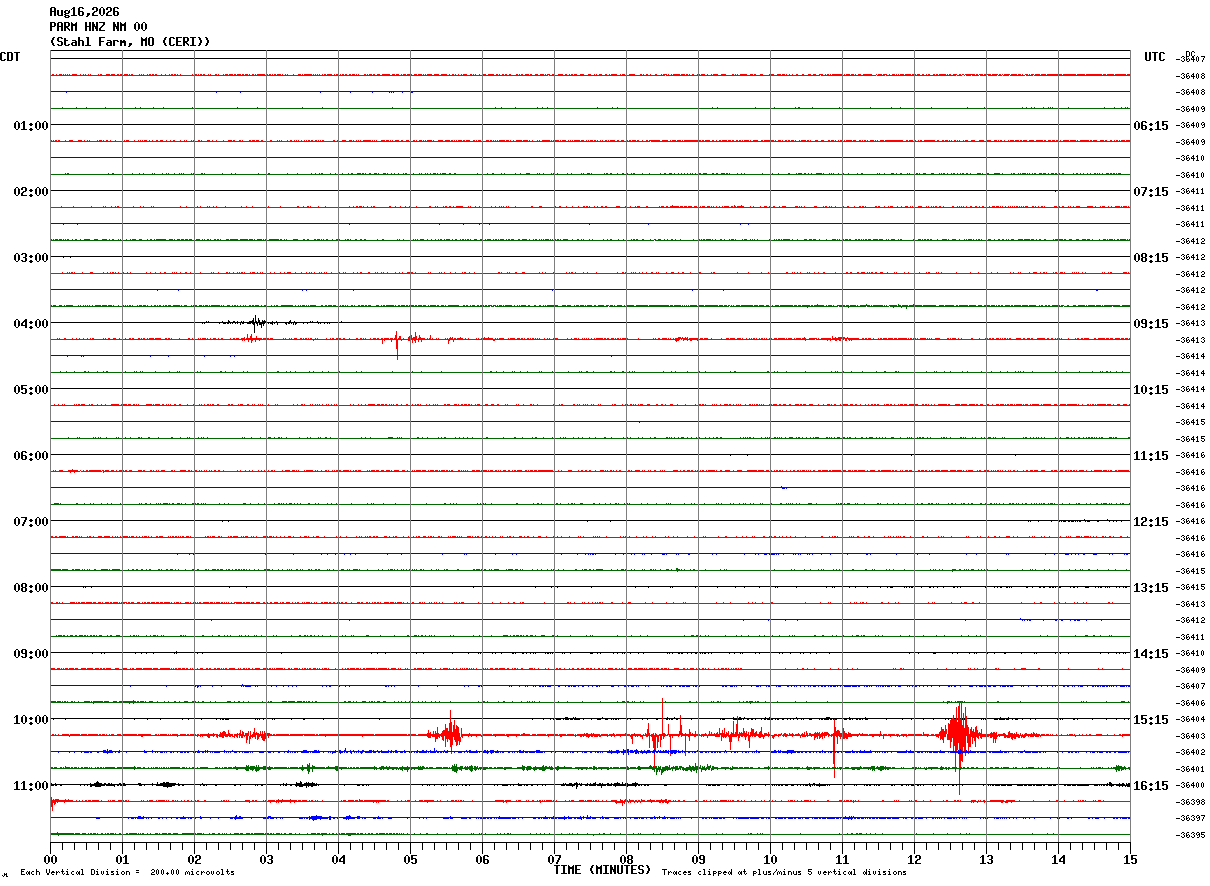This screenshot has height=886, width=1210.
Task: Click the 15 minute axis tick label
Action: coord(1130,859)
